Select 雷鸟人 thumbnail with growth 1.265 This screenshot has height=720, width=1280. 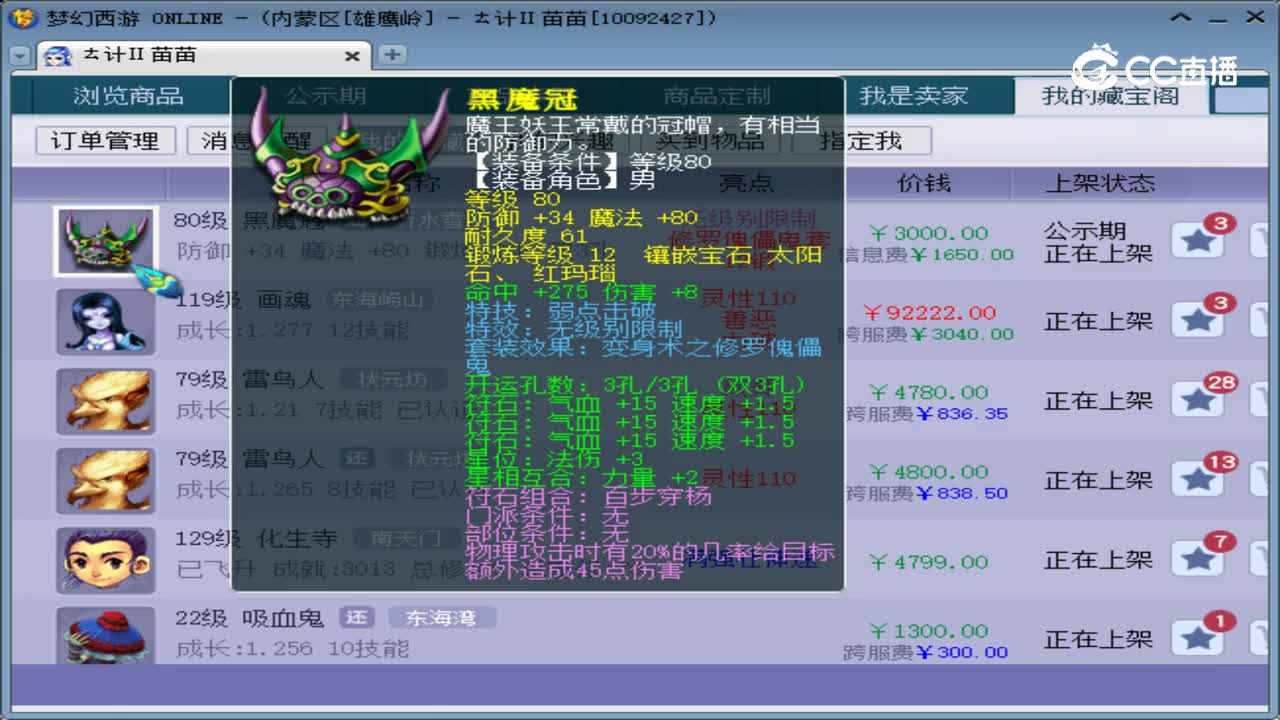(105, 481)
